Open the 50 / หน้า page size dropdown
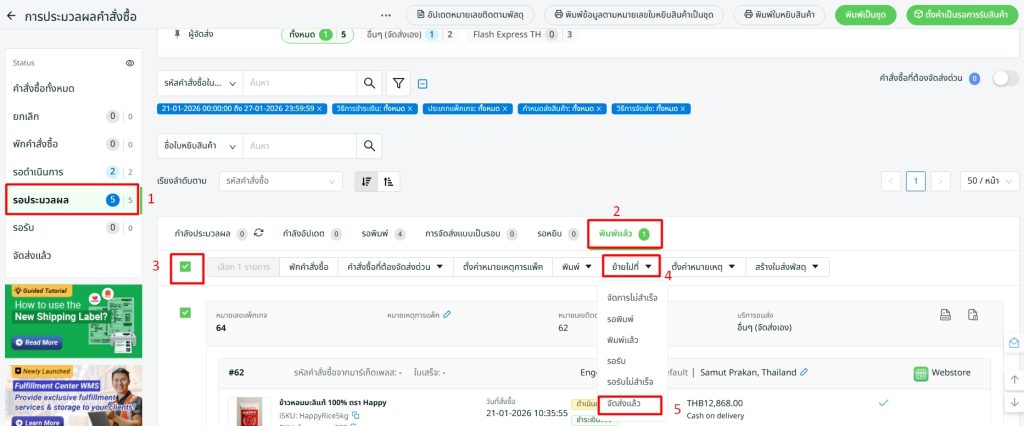Image resolution: width=1024 pixels, height=426 pixels. pyautogui.click(x=984, y=181)
